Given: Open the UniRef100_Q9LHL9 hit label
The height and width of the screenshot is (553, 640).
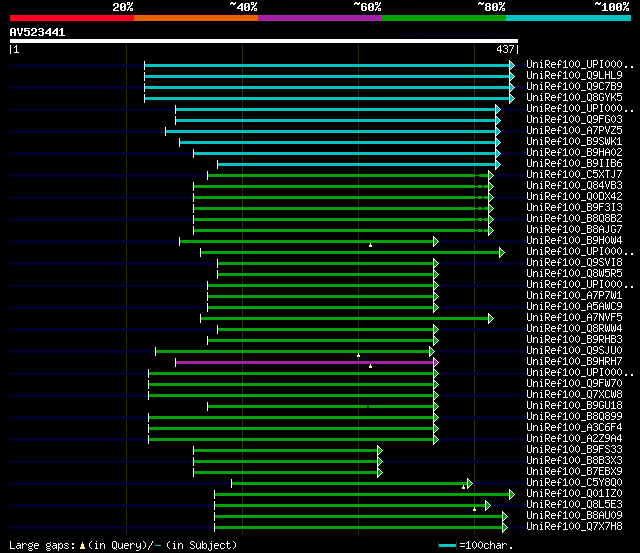Looking at the screenshot, I should pyautogui.click(x=574, y=76).
